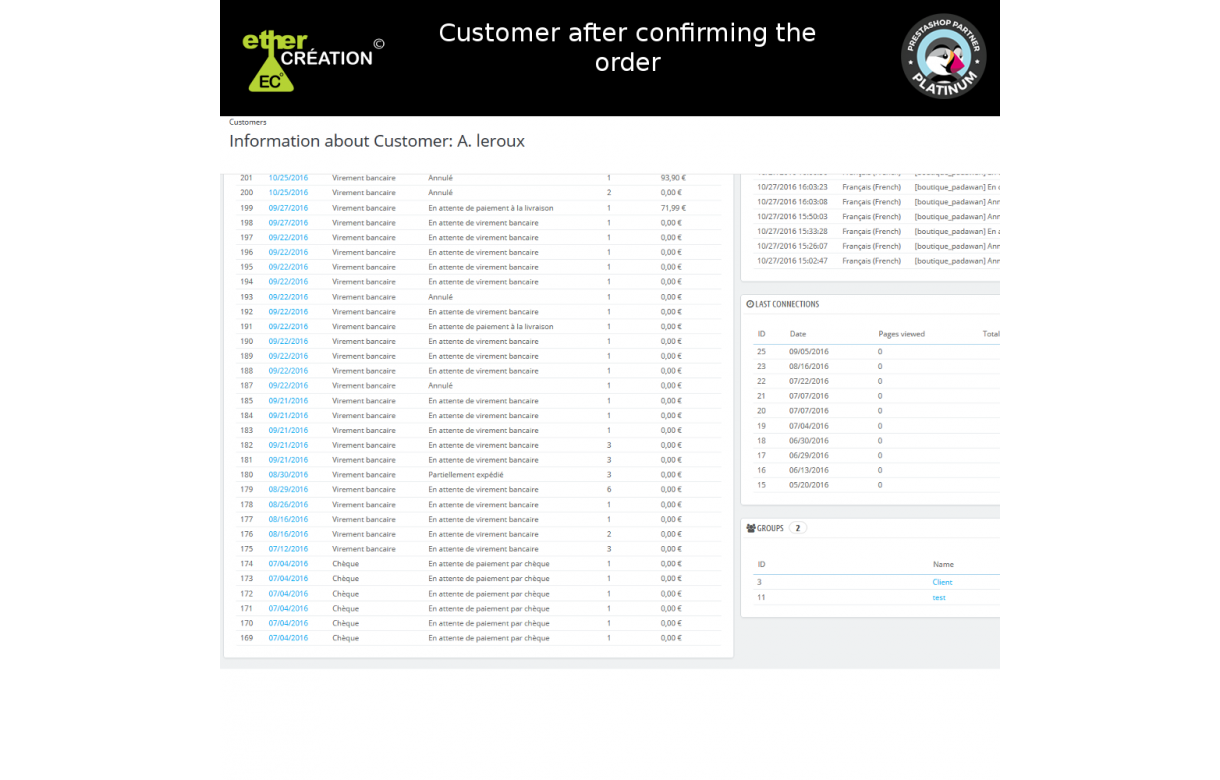Open order 169 date link
The width and height of the screenshot is (1220, 780).
click(288, 638)
